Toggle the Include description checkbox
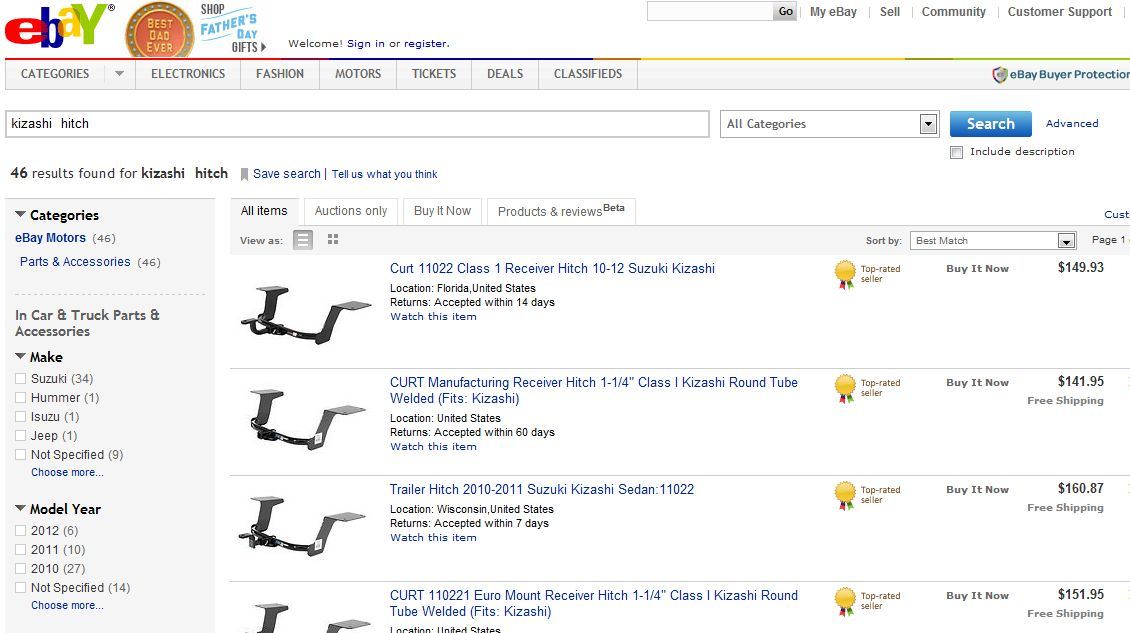Screen dimensions: 1130x633 point(956,152)
